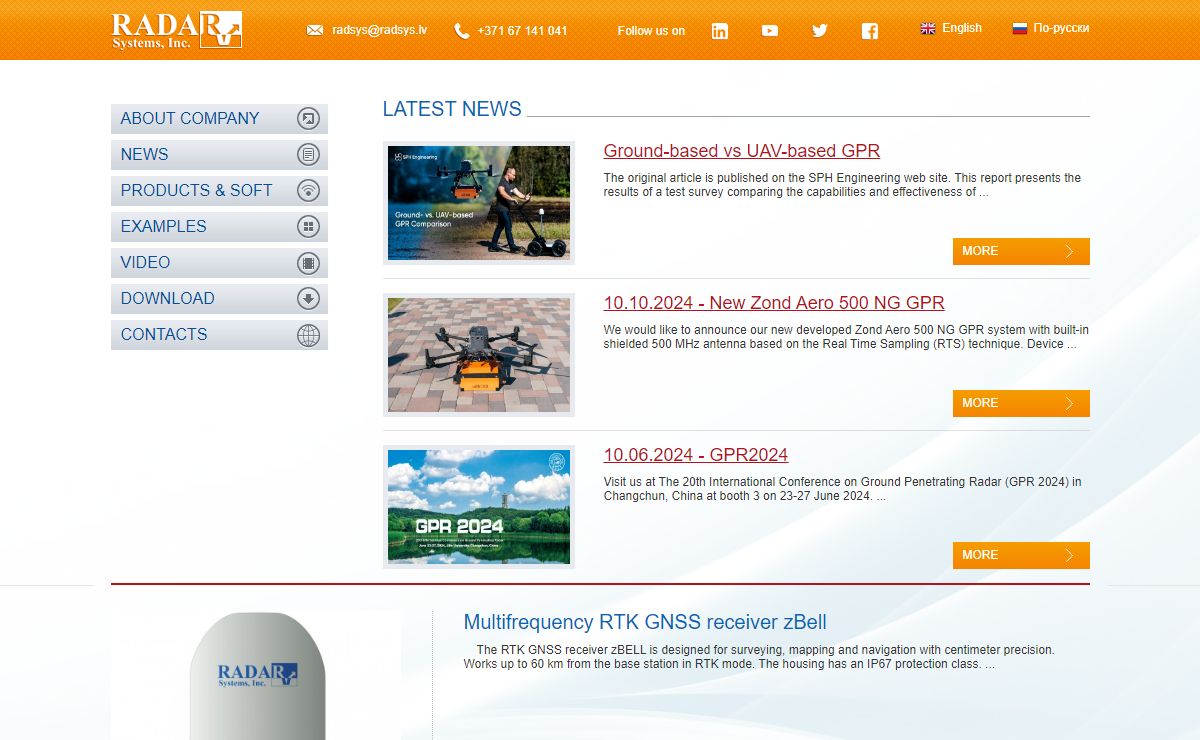Click the radsys@radsys.lv email link

(x=380, y=30)
